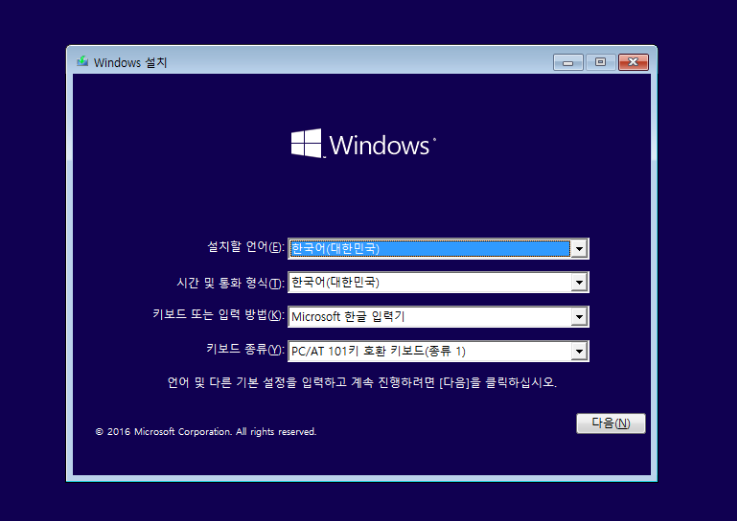Minimize the Windows 설치 window

click(568, 62)
